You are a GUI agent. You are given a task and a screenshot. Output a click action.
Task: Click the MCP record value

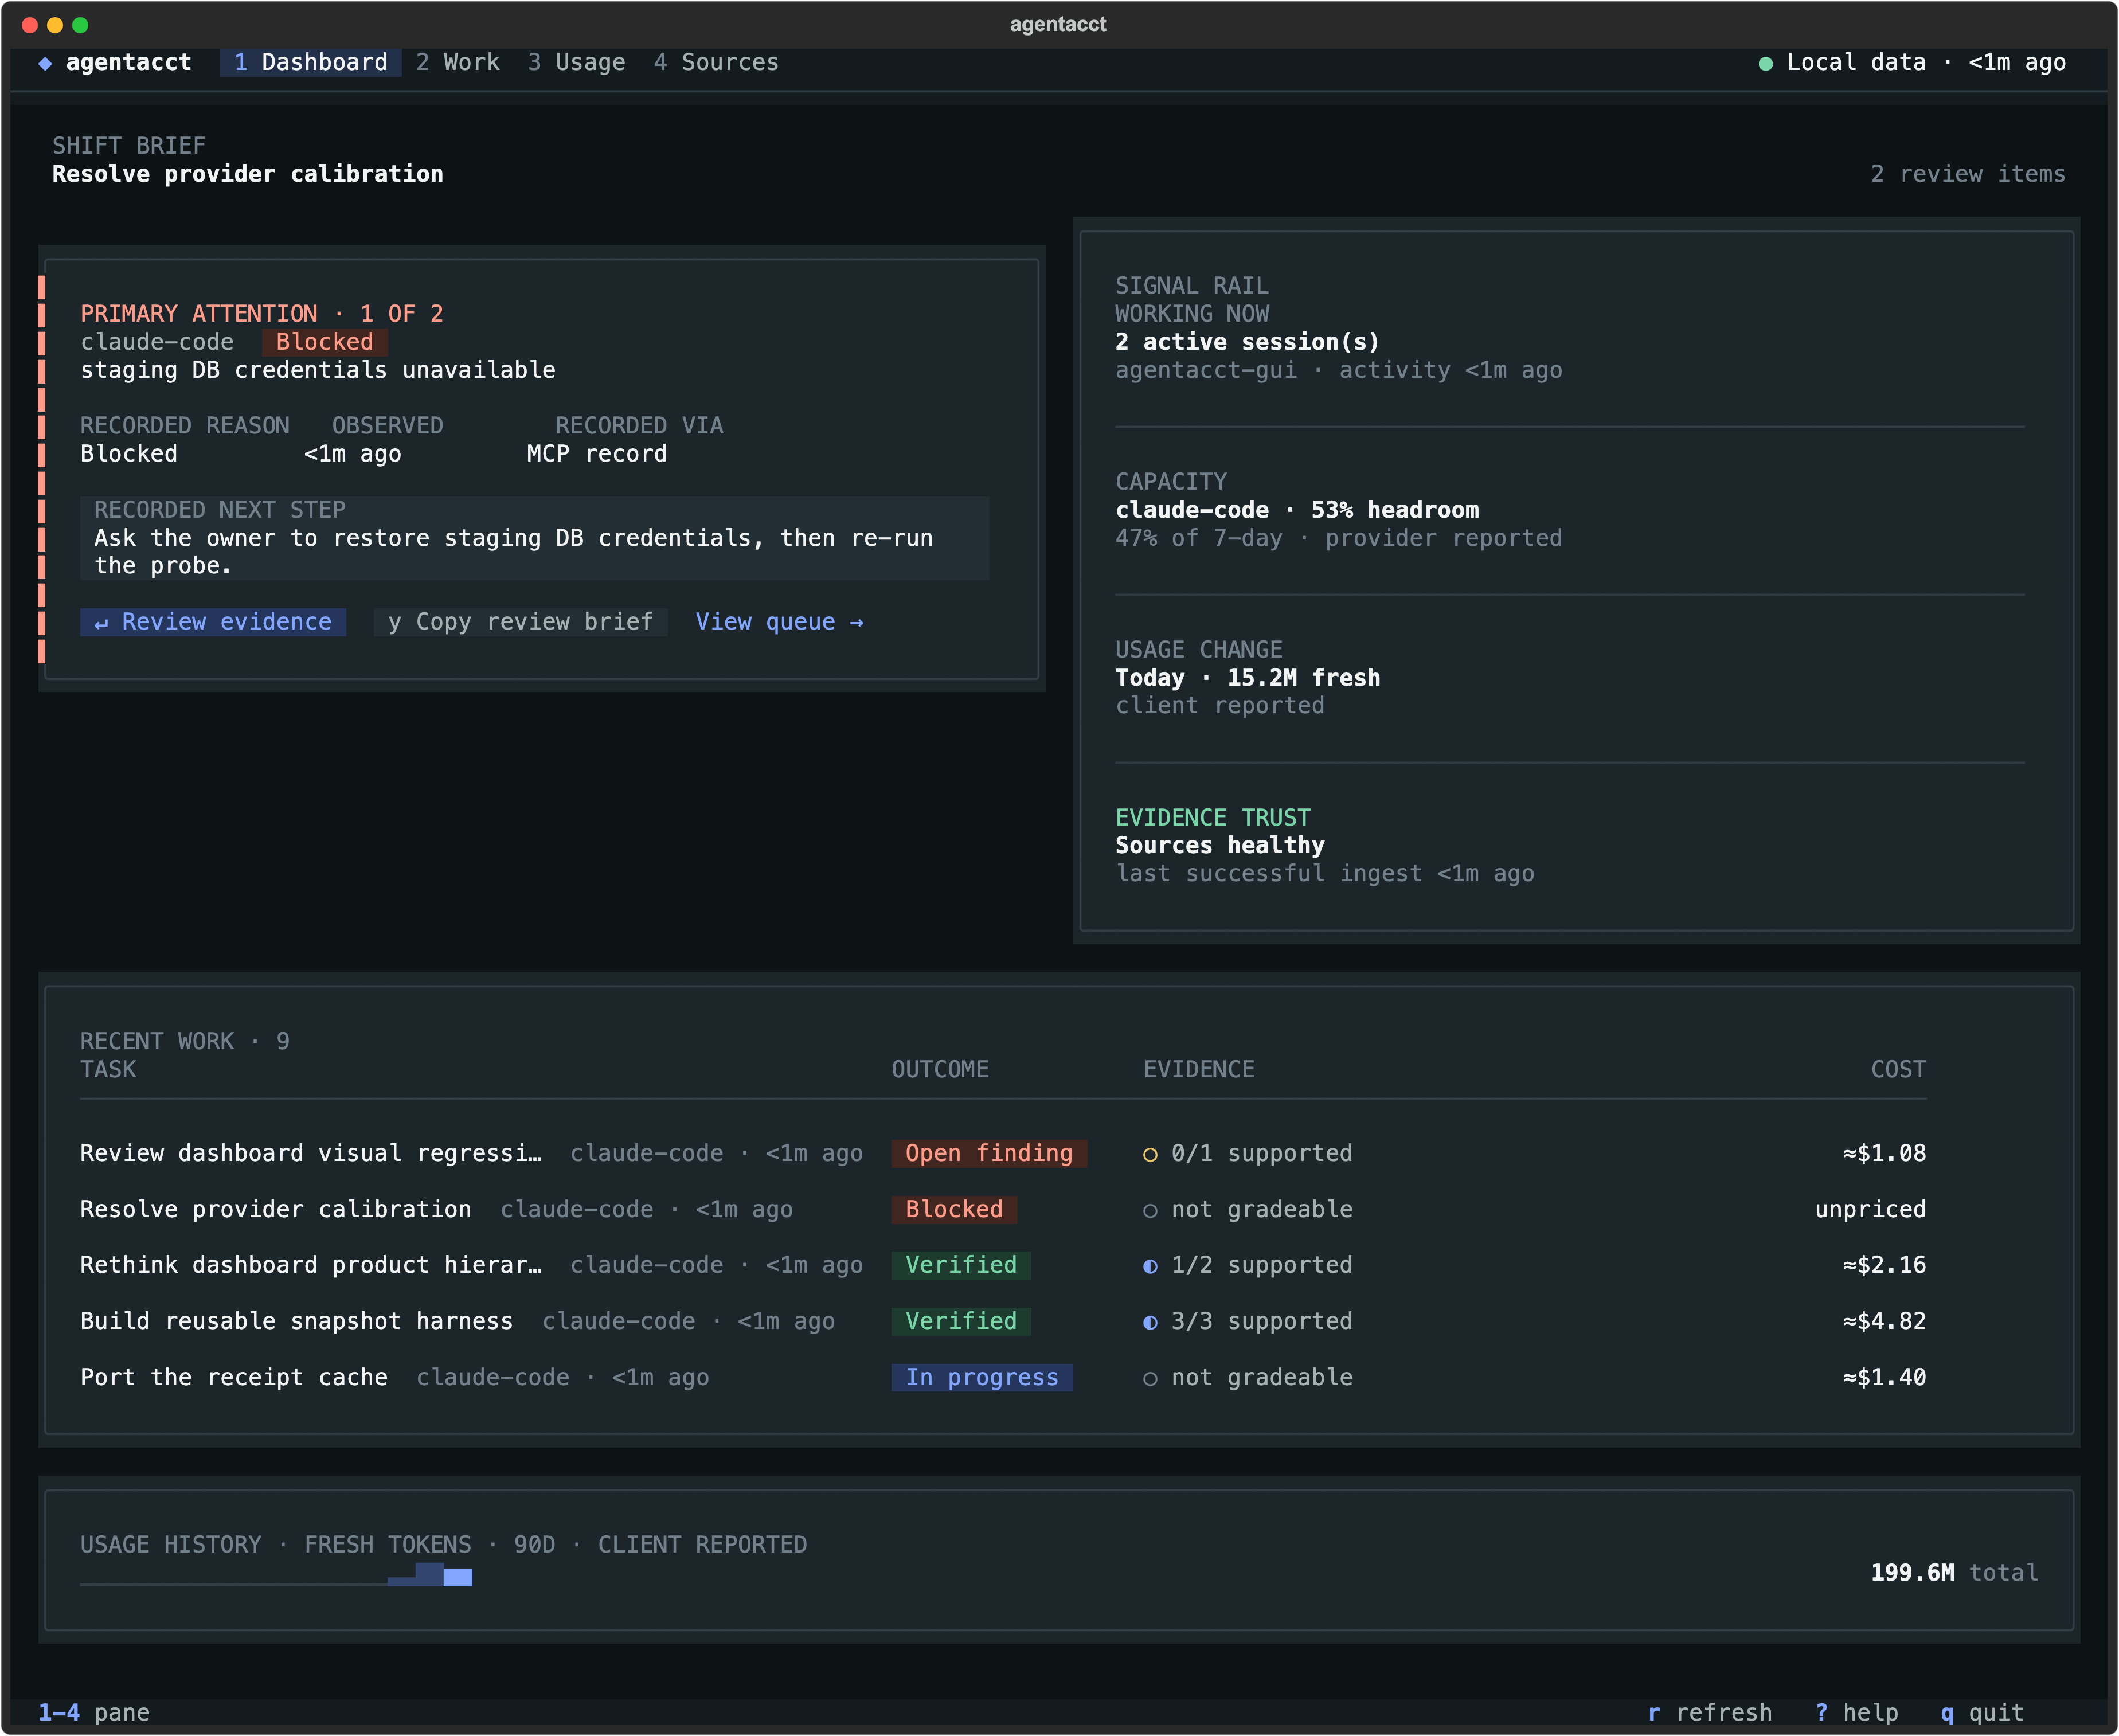tap(597, 454)
